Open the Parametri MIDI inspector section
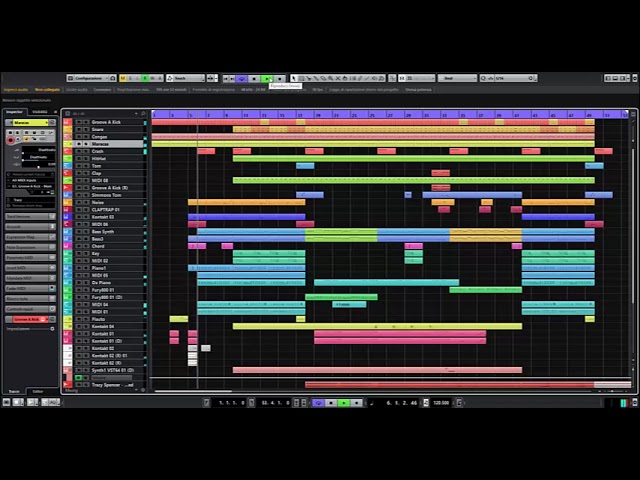 [x=30, y=258]
